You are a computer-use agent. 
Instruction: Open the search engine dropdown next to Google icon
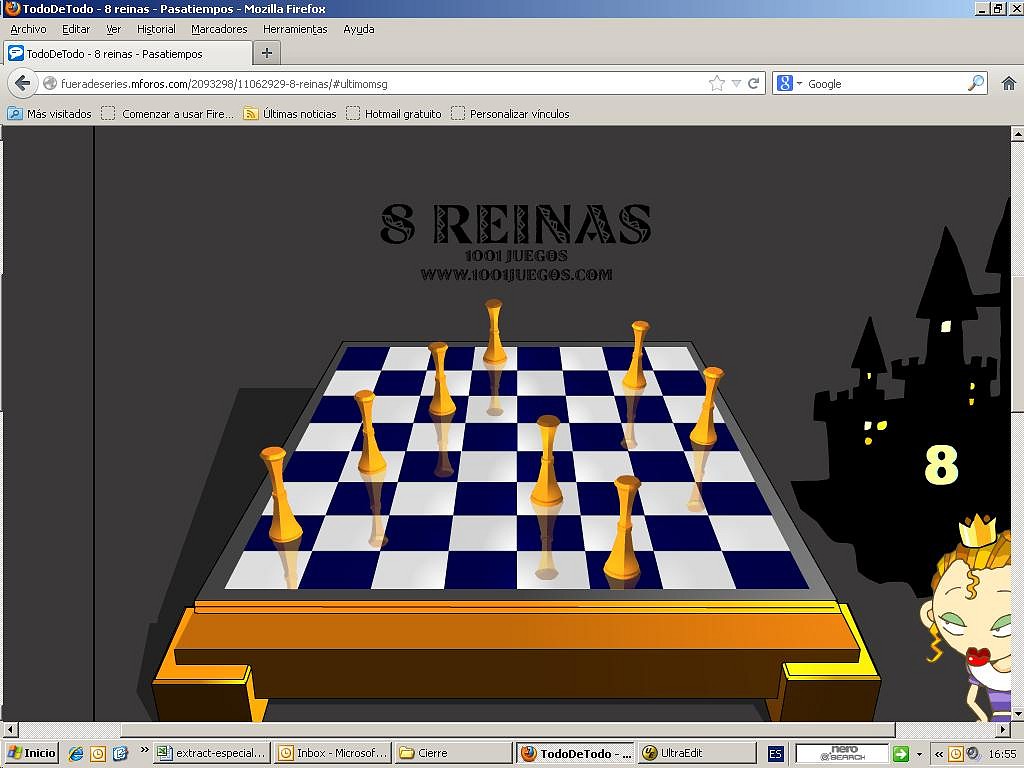[x=799, y=84]
